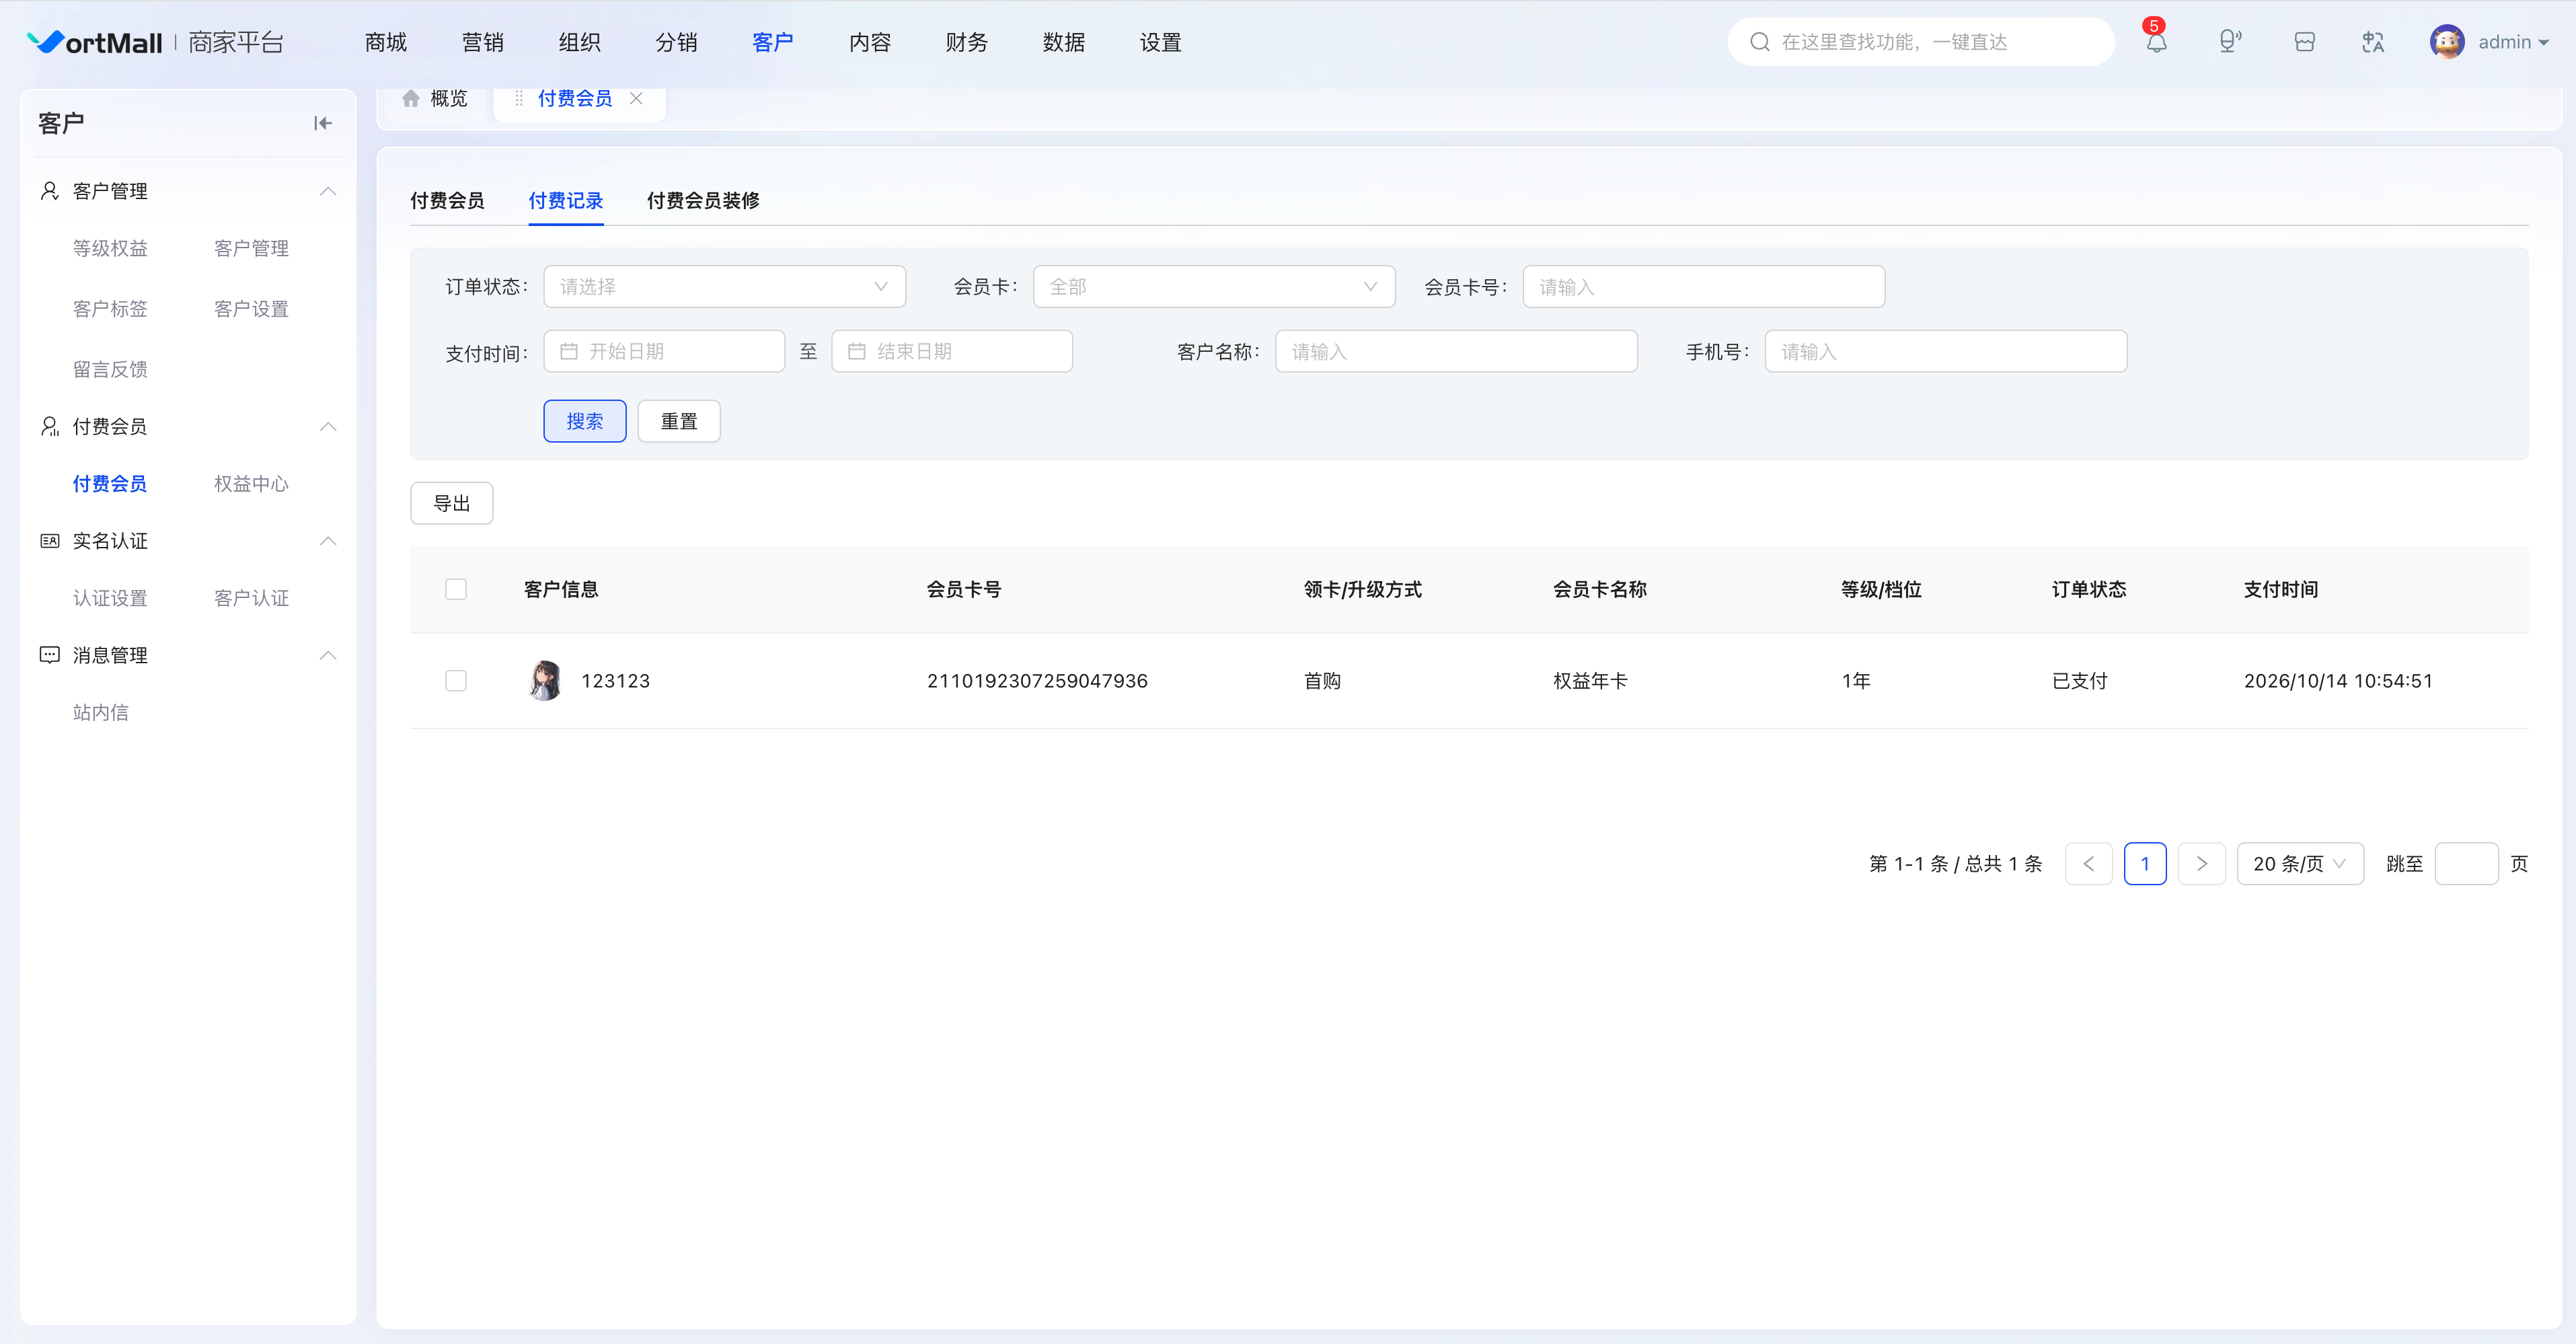Image resolution: width=2576 pixels, height=1344 pixels.
Task: Click the 重置 button
Action: point(679,421)
